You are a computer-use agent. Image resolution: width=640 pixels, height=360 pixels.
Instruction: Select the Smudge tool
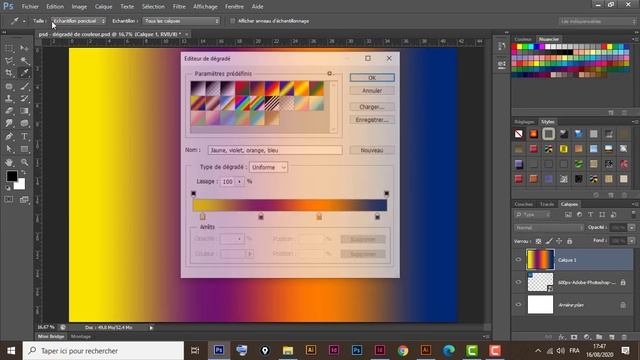coord(9,123)
